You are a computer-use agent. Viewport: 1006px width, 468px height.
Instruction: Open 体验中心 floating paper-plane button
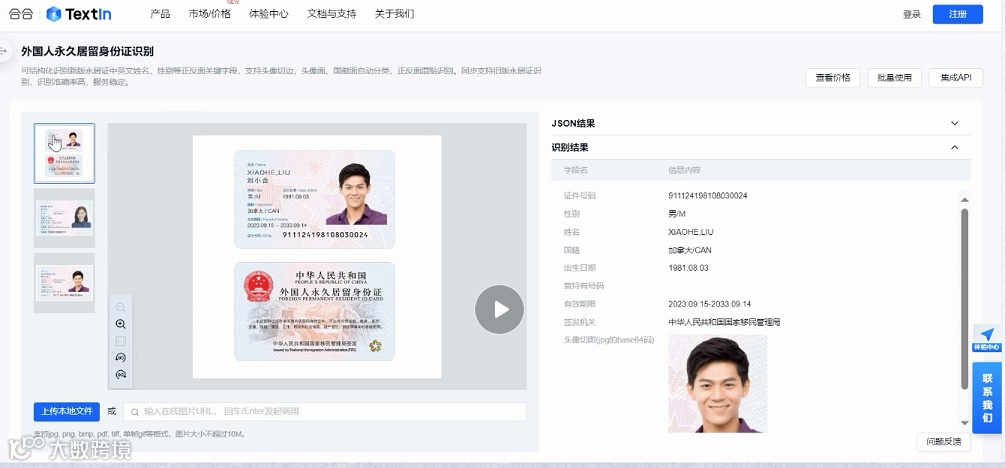click(x=987, y=338)
